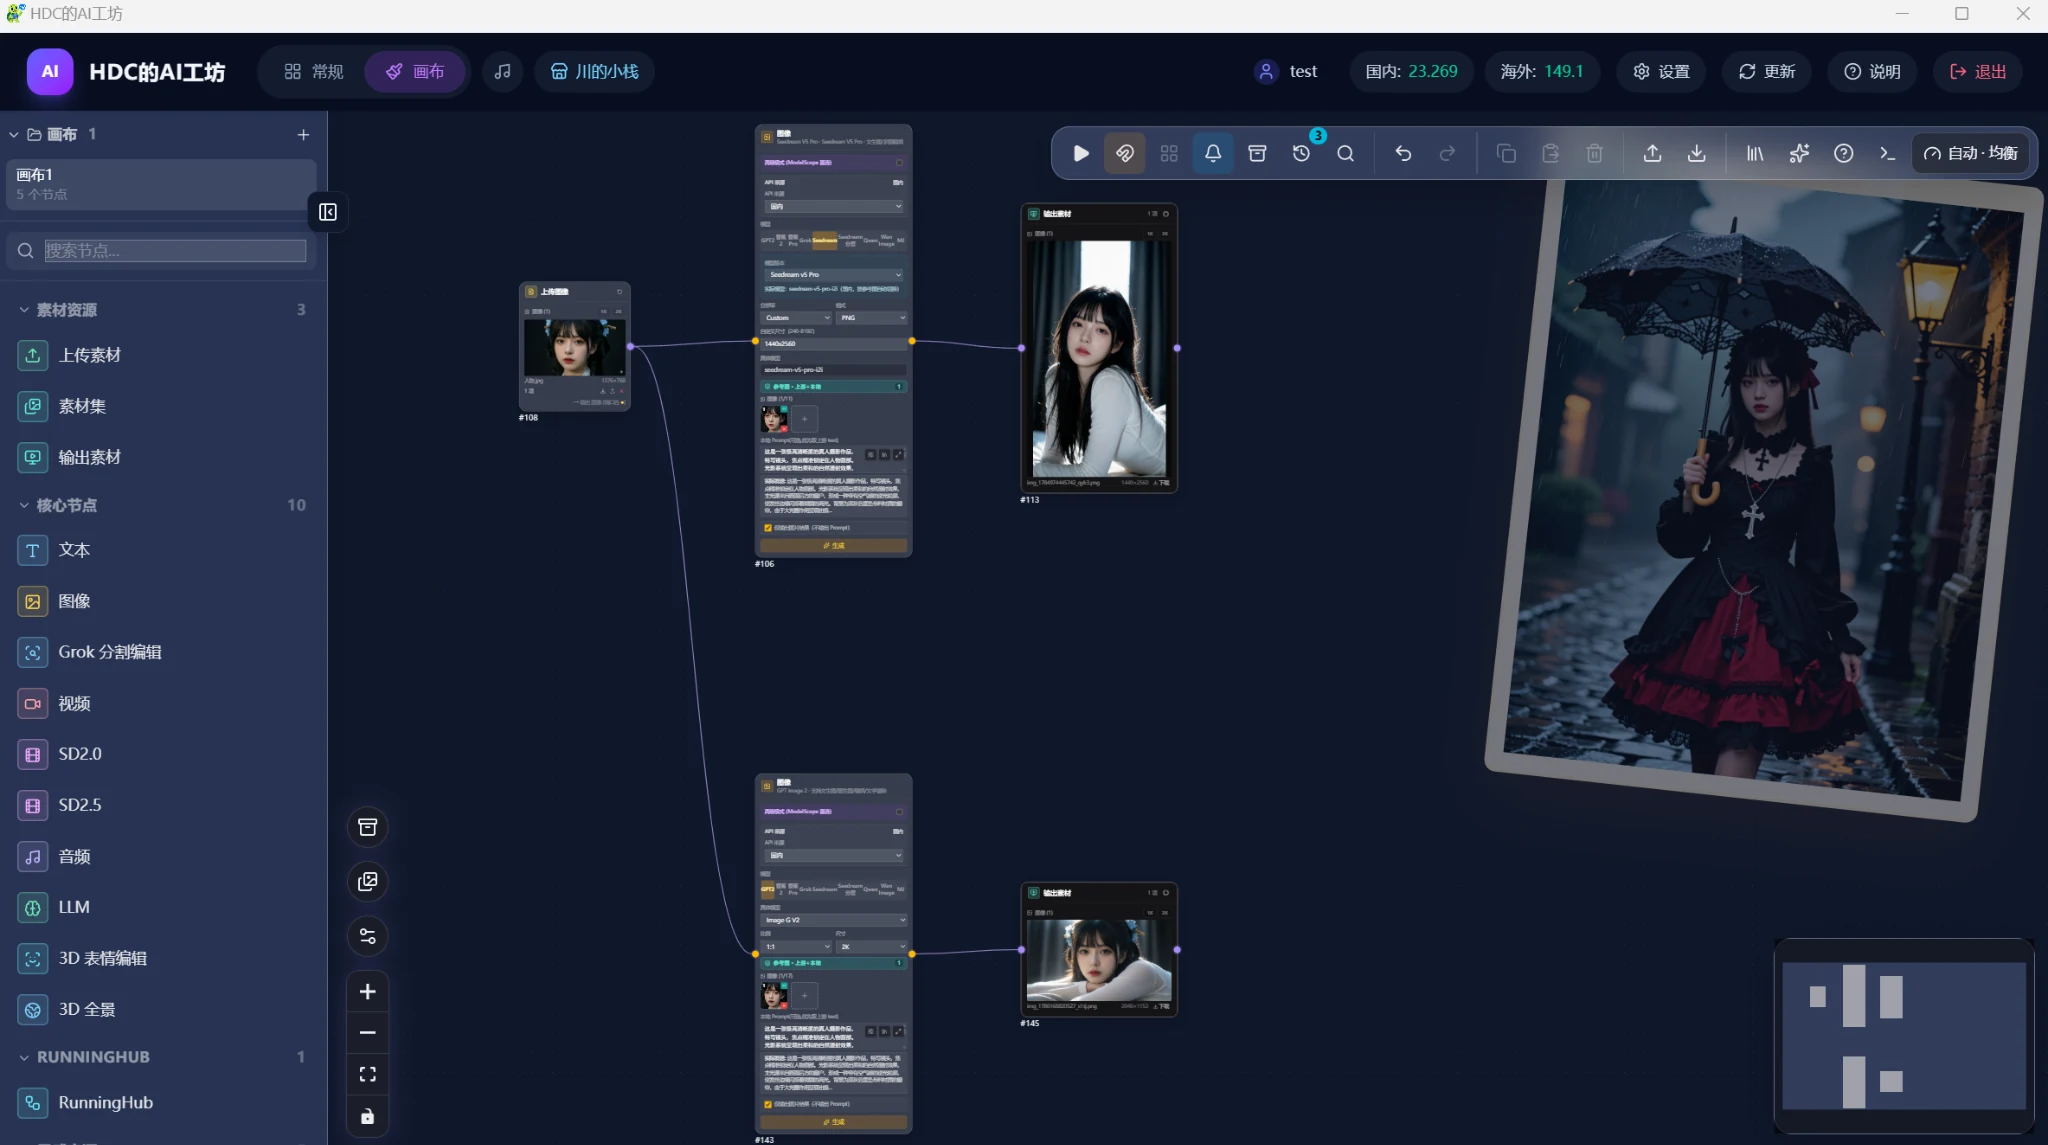The image size is (2048, 1145).
Task: Add a new canvas with the plus icon
Action: point(303,135)
